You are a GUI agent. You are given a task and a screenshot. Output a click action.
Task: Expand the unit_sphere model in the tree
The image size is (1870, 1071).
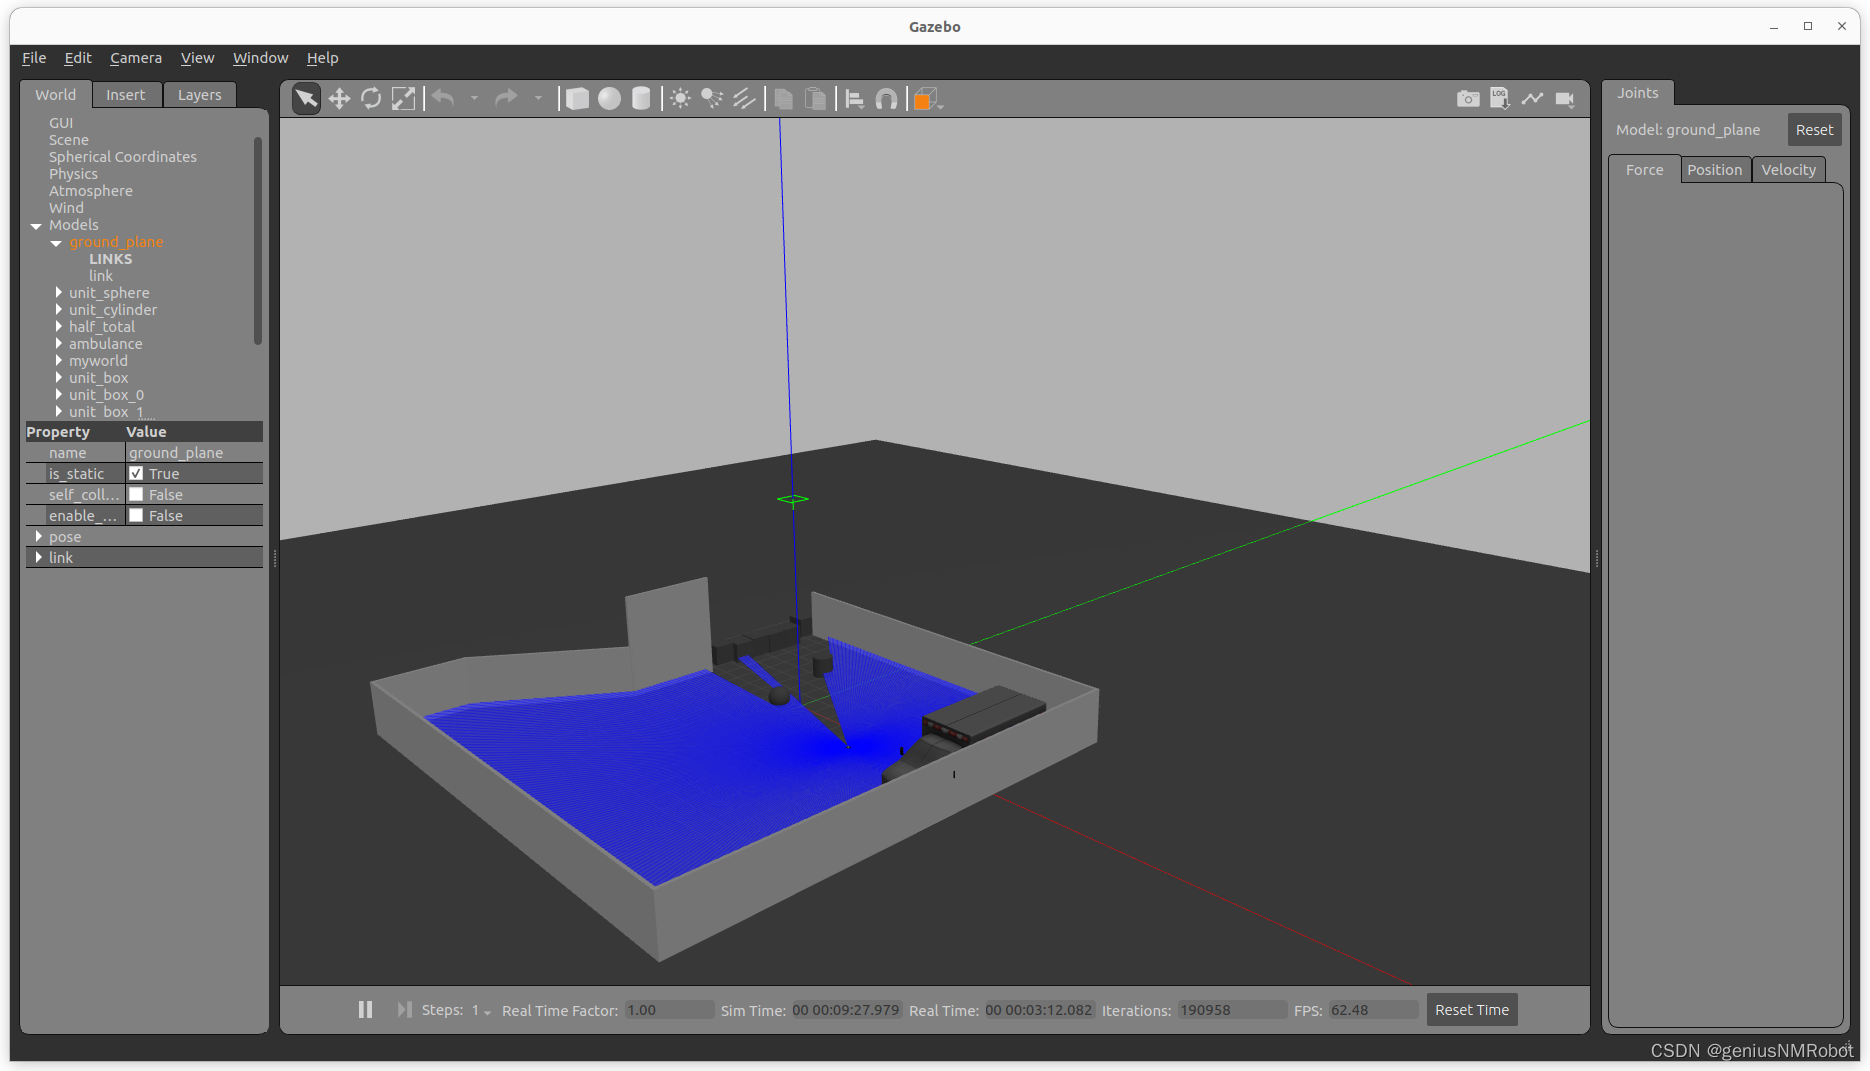pyautogui.click(x=58, y=292)
